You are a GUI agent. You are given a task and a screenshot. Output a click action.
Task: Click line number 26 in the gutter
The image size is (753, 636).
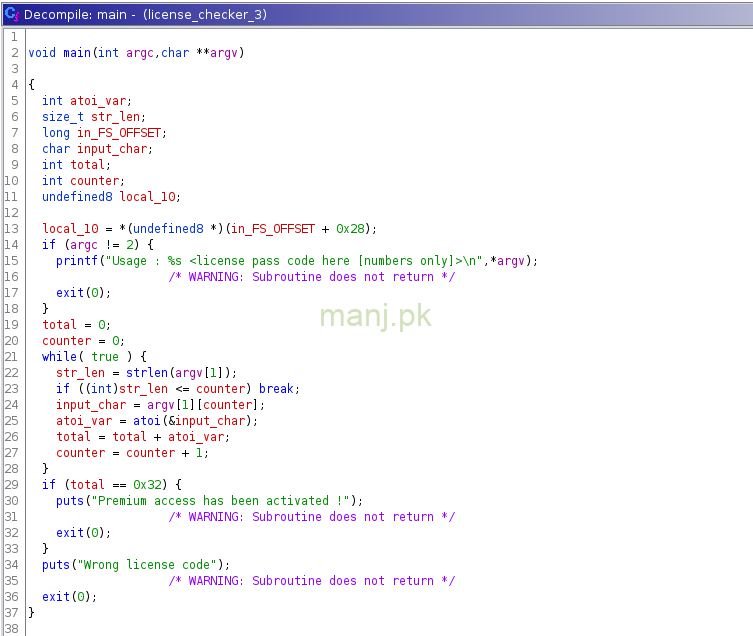coord(12,437)
